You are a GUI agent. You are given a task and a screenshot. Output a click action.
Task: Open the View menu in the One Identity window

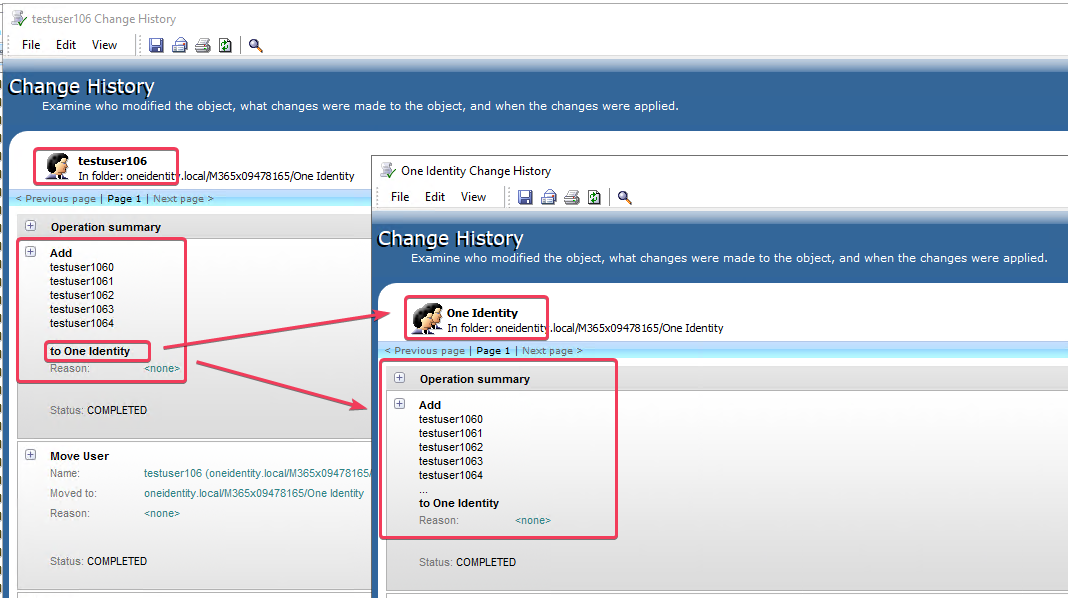click(x=473, y=197)
